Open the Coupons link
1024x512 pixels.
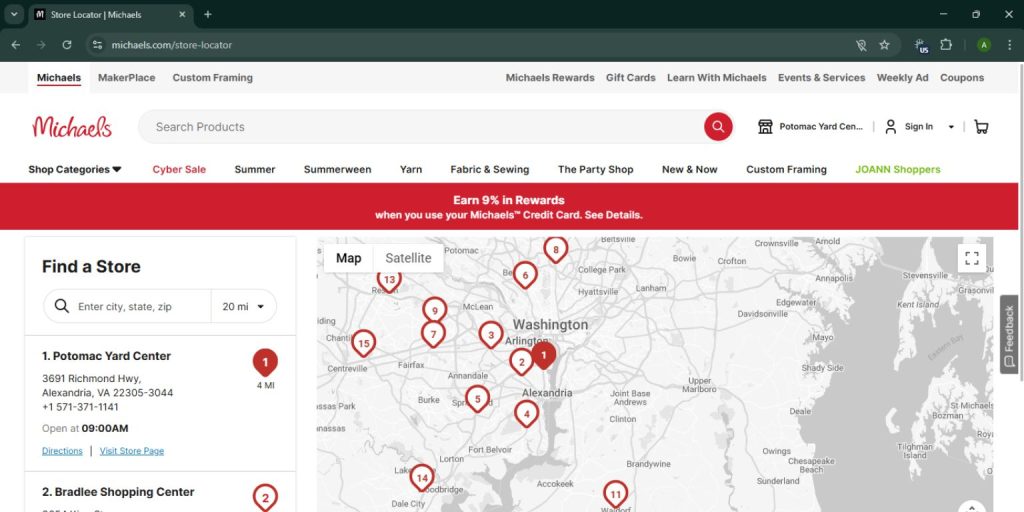pyautogui.click(x=962, y=78)
